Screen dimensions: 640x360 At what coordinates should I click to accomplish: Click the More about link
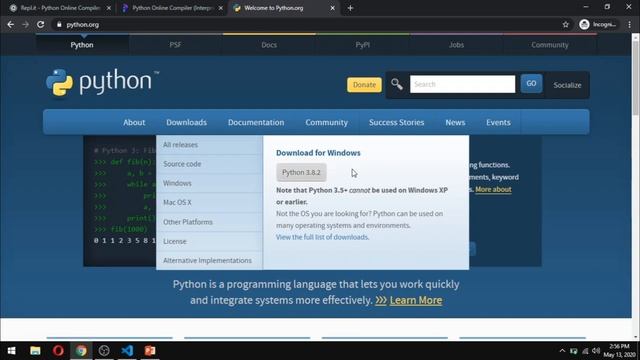tap(493, 189)
